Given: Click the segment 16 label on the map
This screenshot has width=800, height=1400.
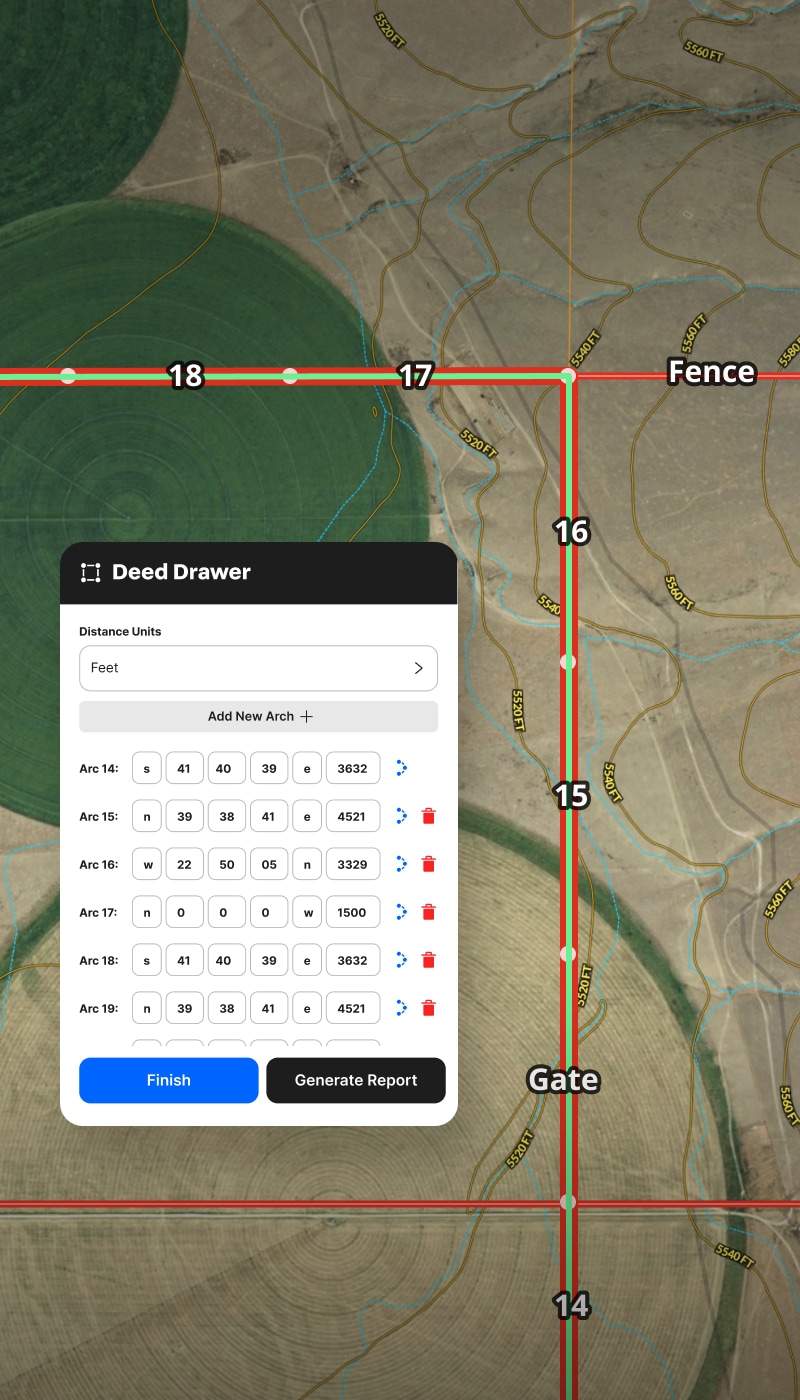Looking at the screenshot, I should tap(572, 531).
